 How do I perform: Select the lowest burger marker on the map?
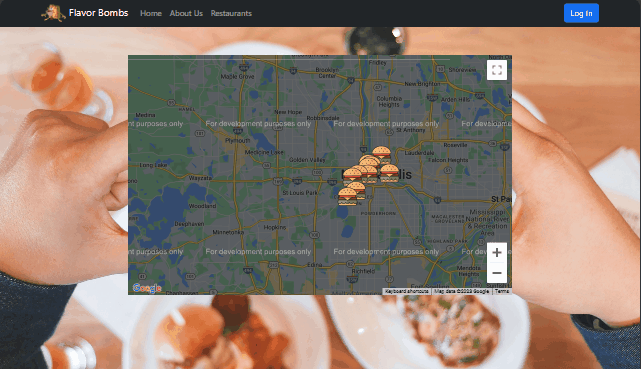(347, 197)
